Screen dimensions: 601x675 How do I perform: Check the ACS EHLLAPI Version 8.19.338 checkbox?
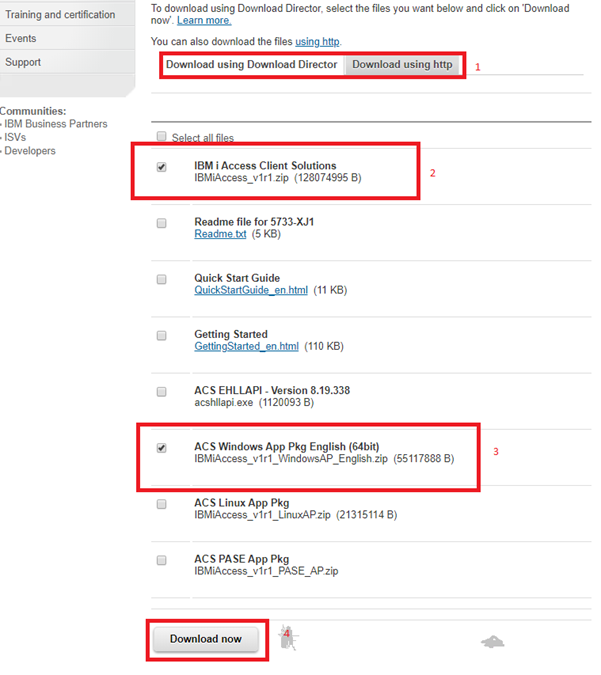coord(161,392)
